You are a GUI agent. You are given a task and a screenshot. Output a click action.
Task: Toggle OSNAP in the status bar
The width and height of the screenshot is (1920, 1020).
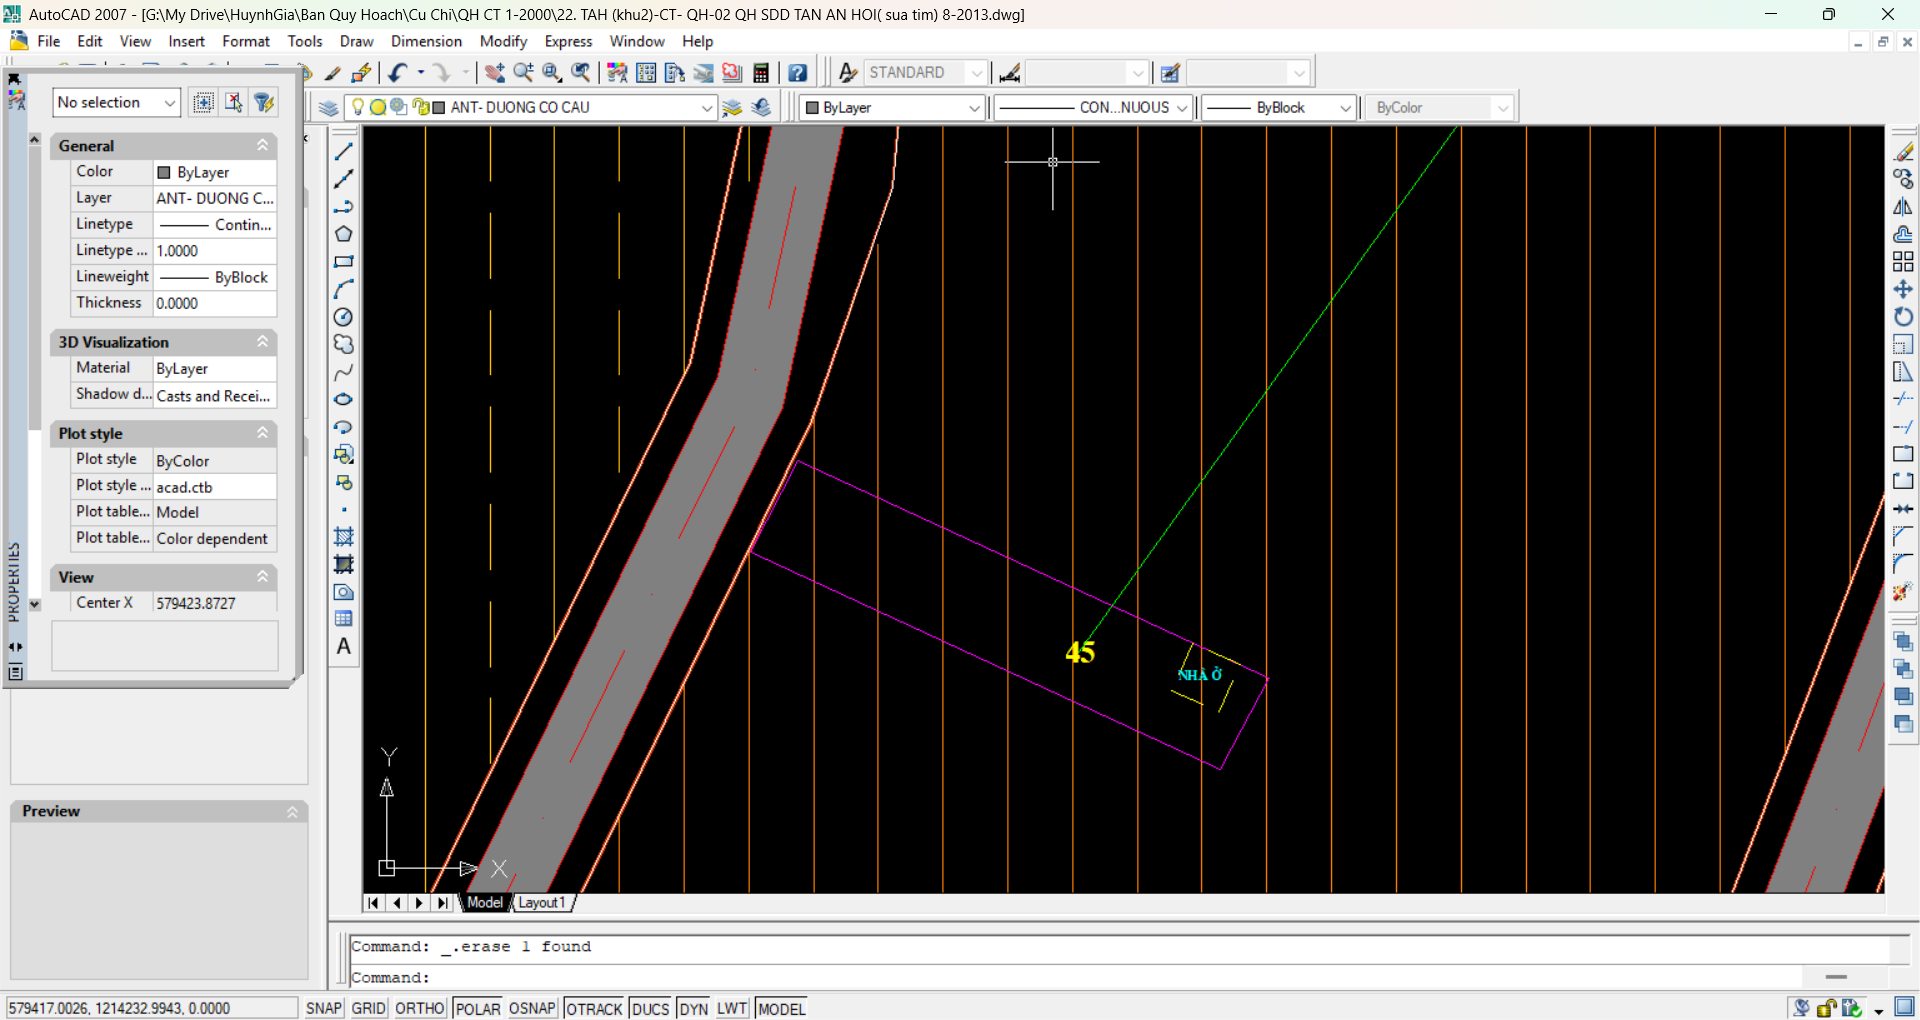(531, 1008)
